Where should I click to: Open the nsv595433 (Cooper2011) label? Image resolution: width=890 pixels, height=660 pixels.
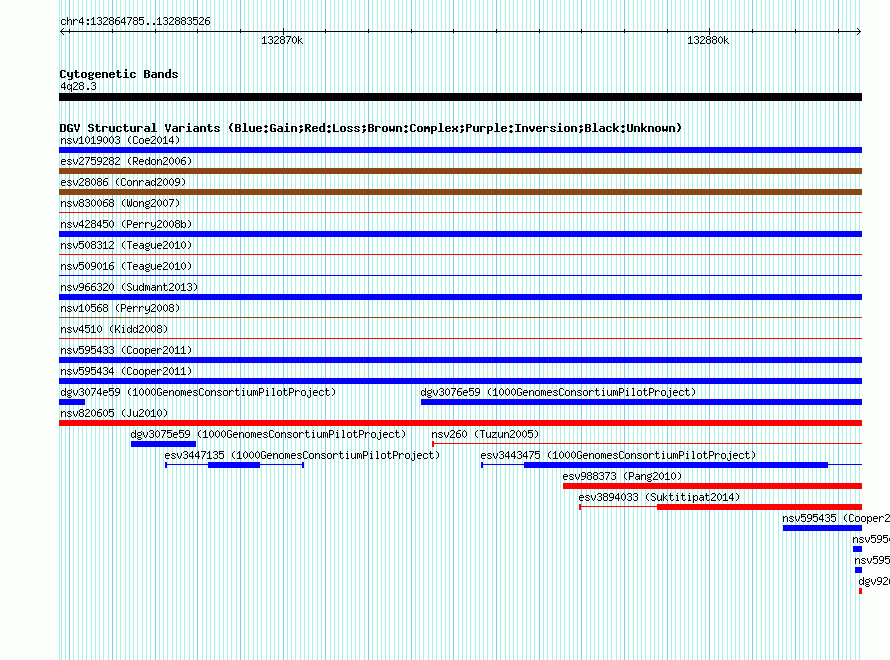tap(126, 350)
